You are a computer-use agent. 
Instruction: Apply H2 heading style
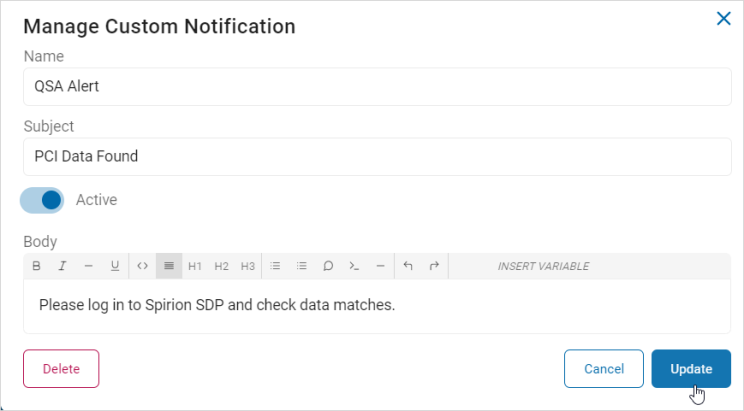click(222, 266)
